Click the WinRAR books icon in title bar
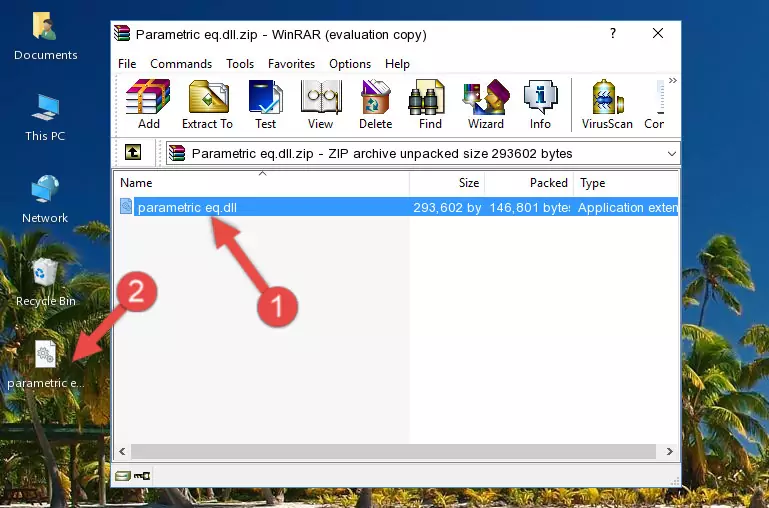 click(x=122, y=33)
